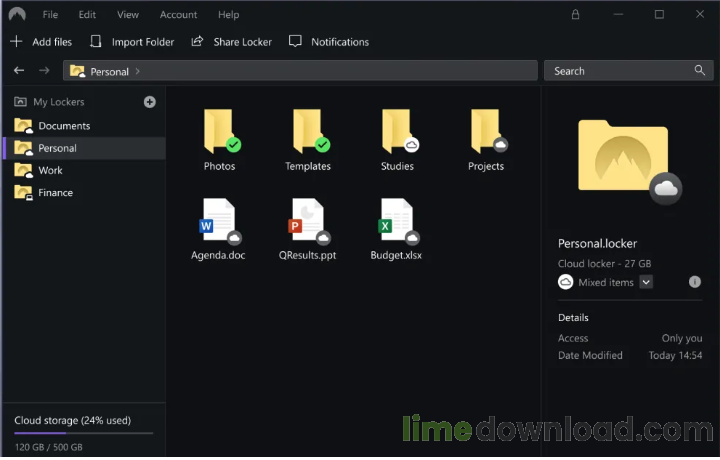Open the File menu
The image size is (720, 460).
click(50, 15)
